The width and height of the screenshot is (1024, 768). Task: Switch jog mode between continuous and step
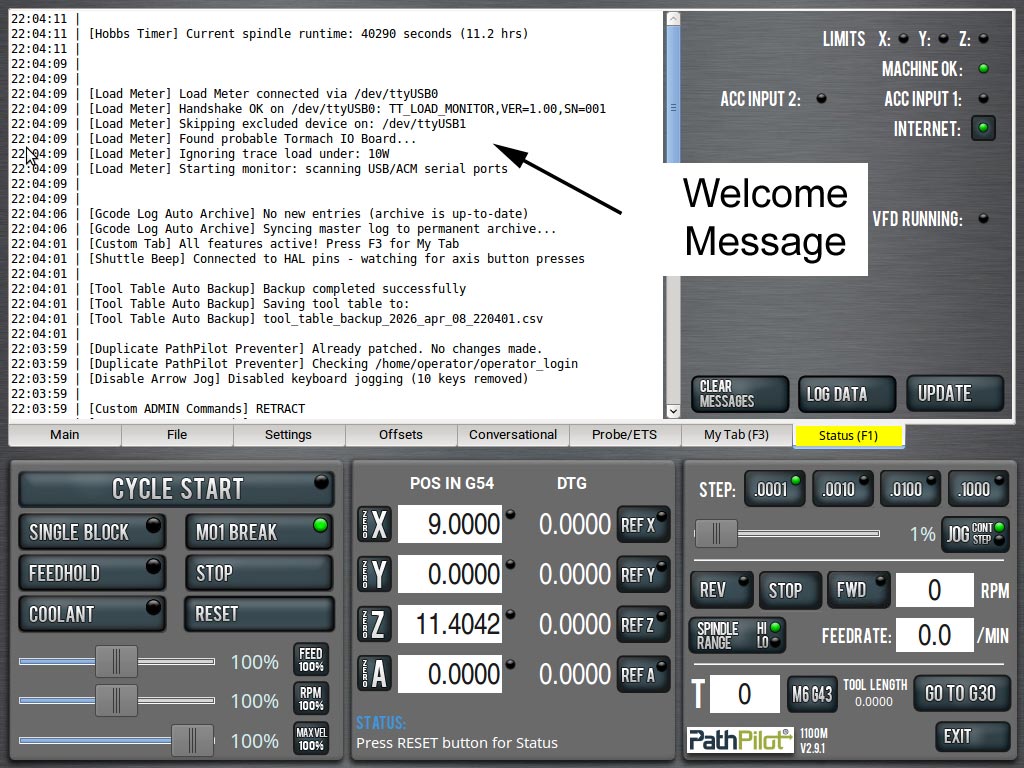tap(974, 533)
